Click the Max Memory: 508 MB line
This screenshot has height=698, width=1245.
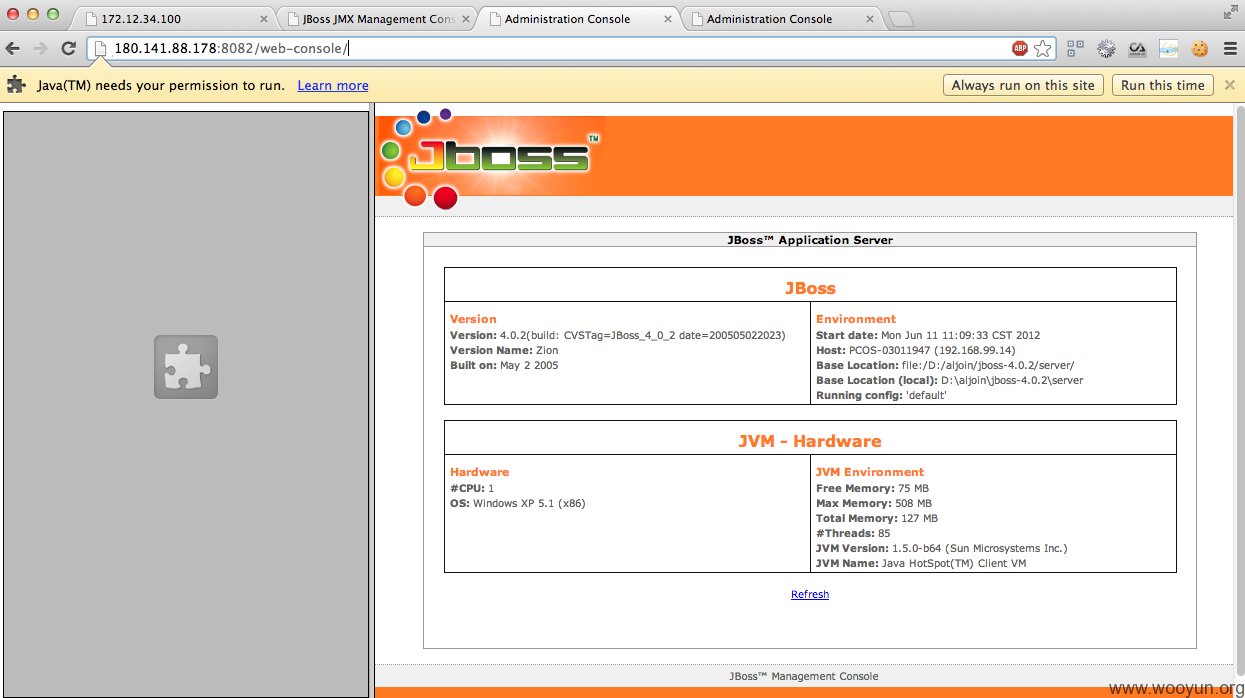point(873,503)
